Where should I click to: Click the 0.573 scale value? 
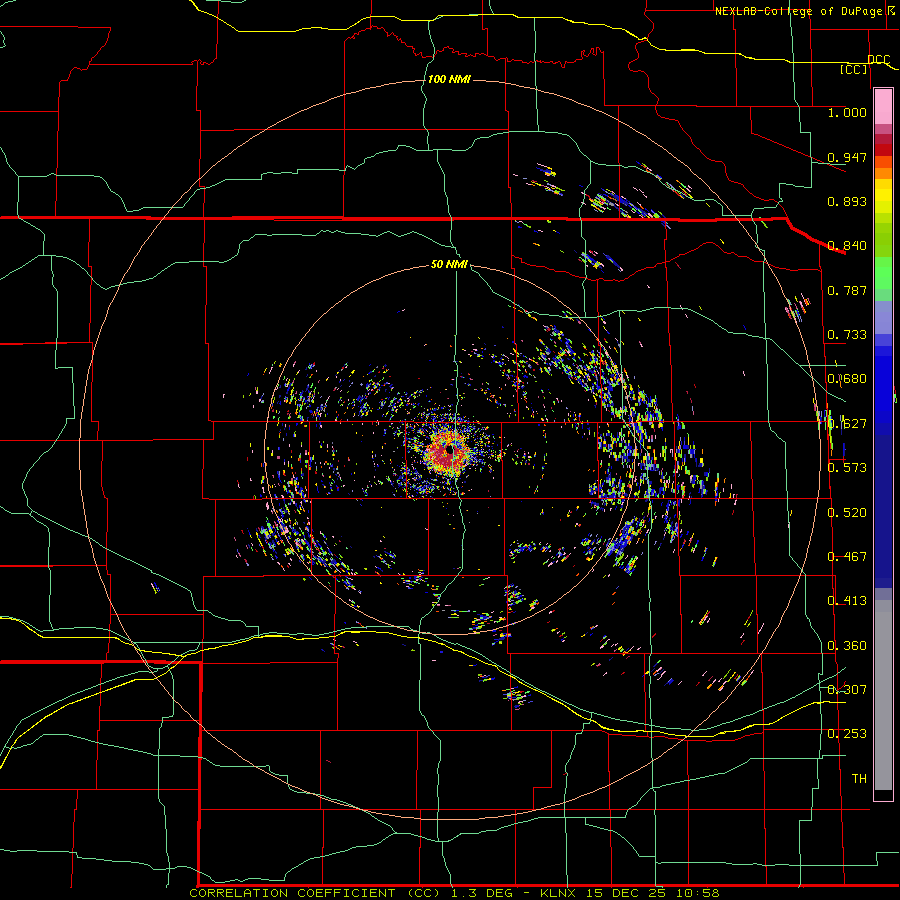pyautogui.click(x=847, y=467)
